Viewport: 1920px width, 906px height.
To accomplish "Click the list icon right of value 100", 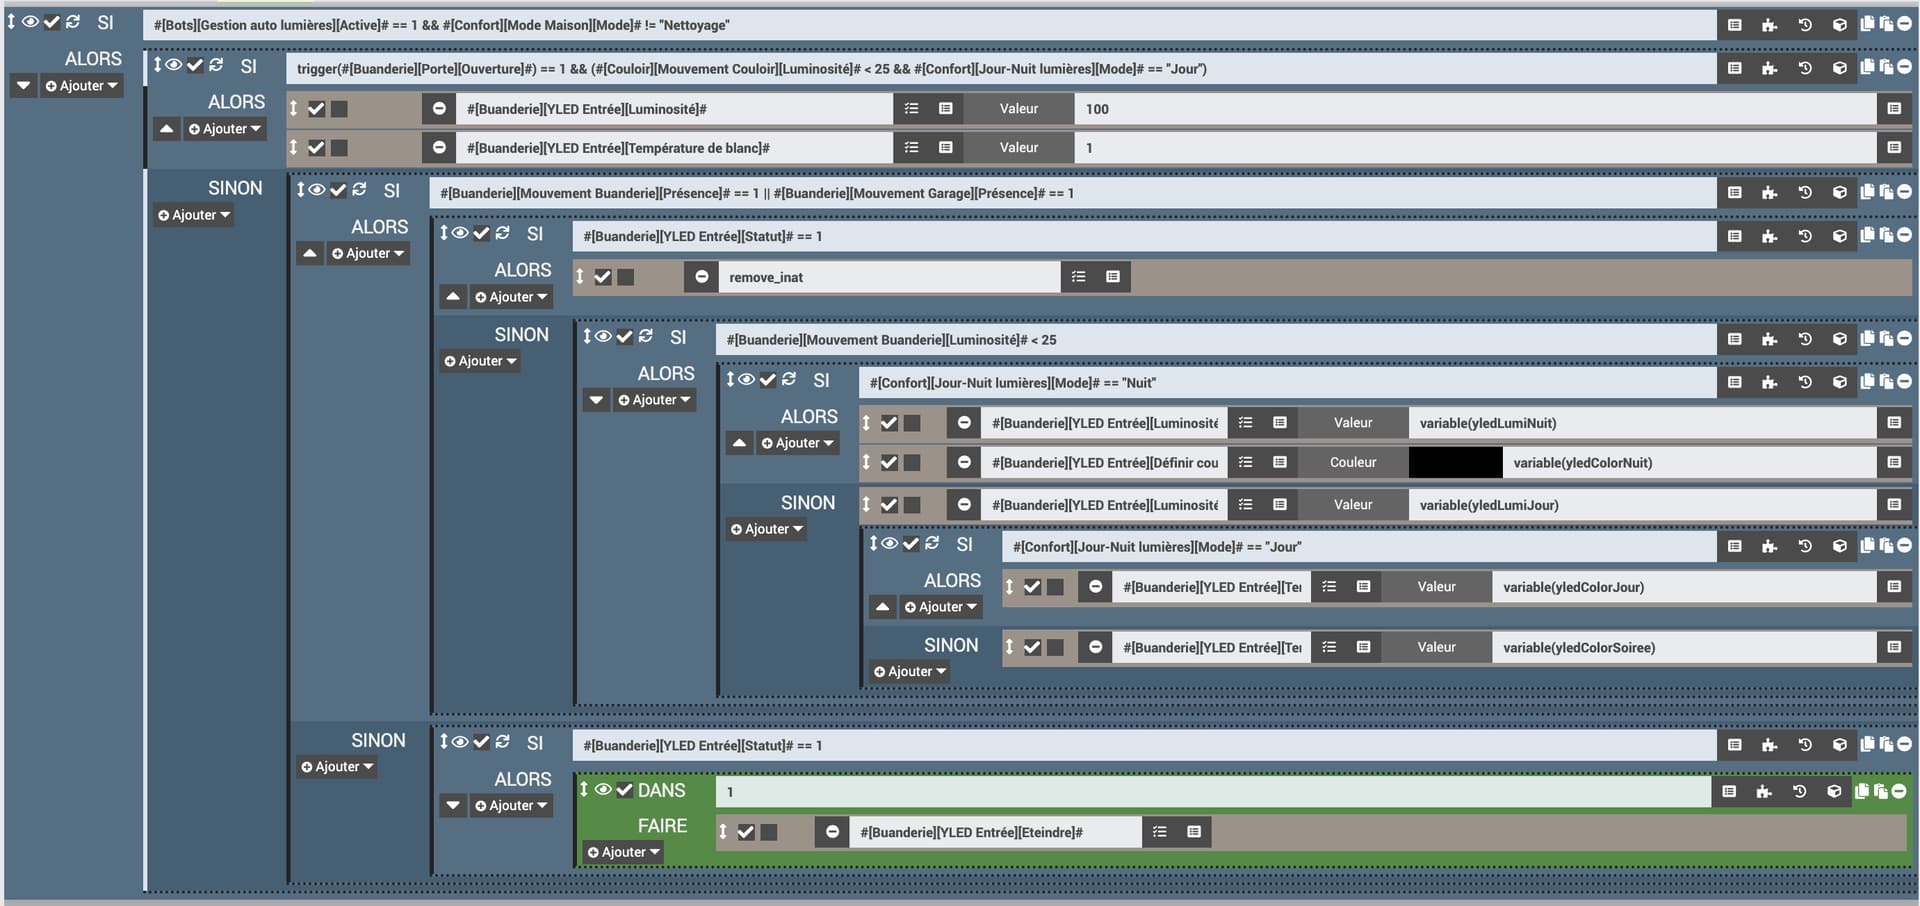I will (1893, 108).
